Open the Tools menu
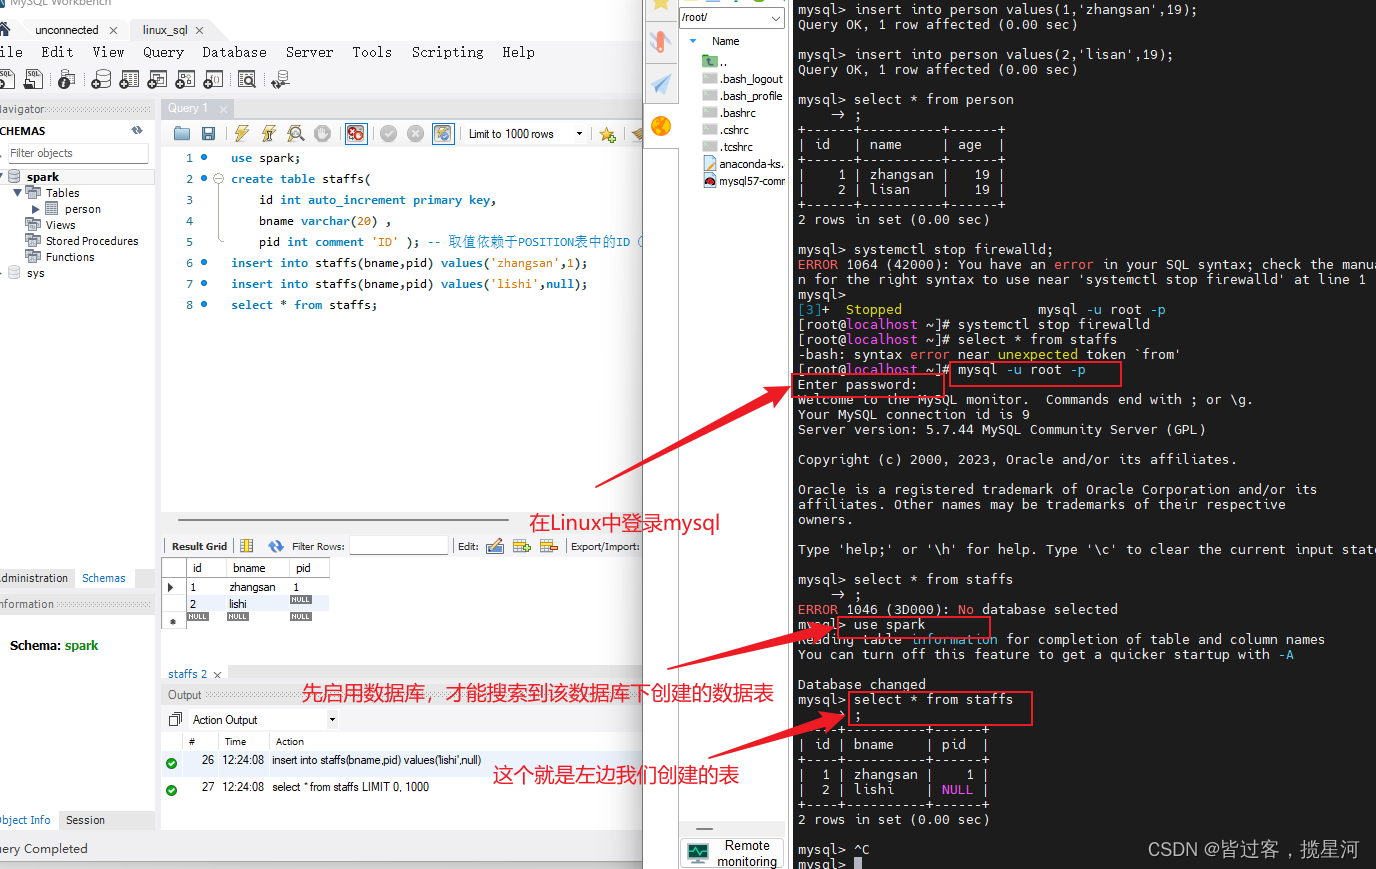This screenshot has width=1376, height=869. pyautogui.click(x=372, y=52)
